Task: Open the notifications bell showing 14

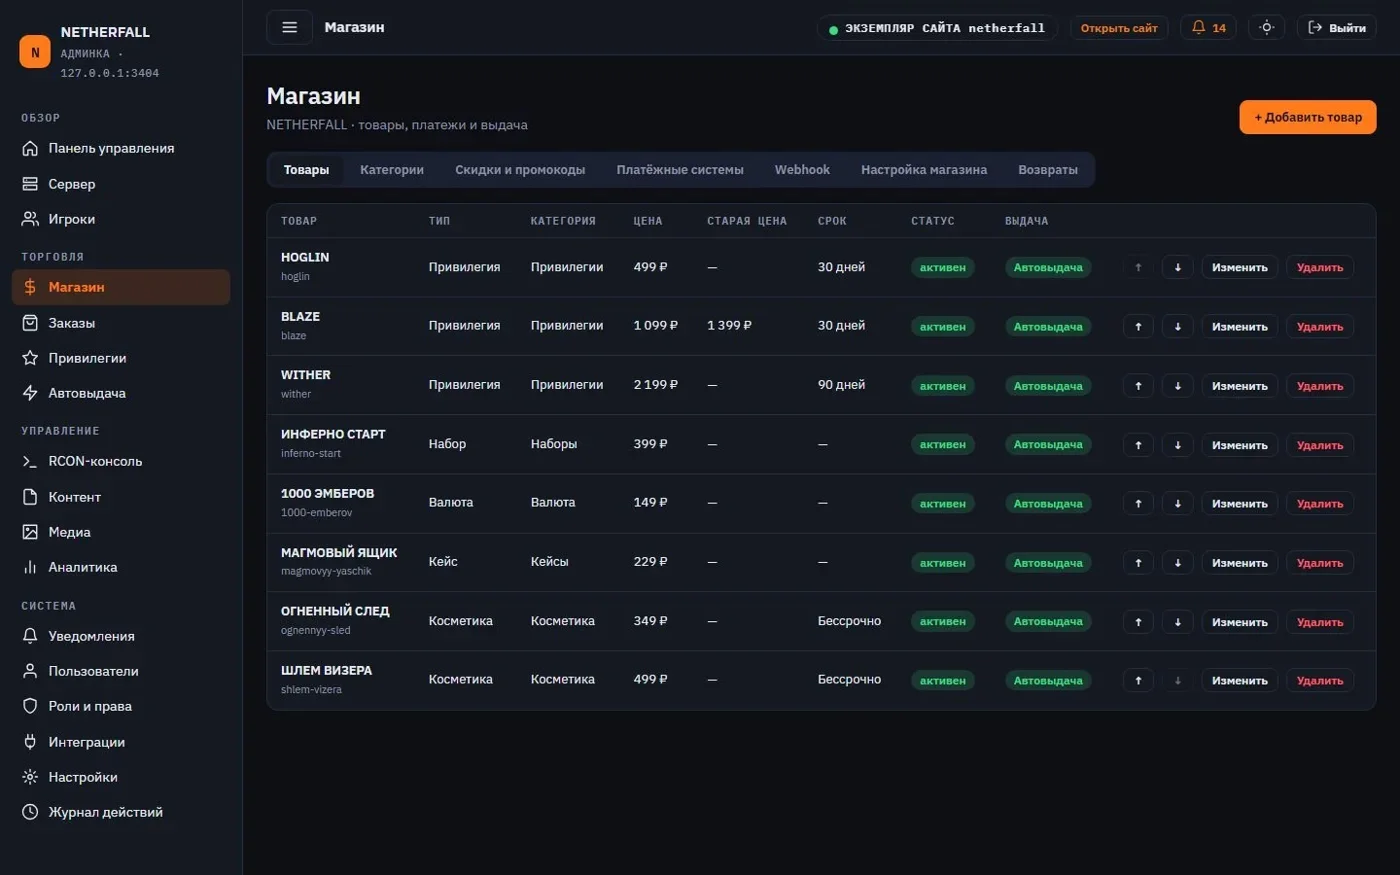Action: [1208, 27]
